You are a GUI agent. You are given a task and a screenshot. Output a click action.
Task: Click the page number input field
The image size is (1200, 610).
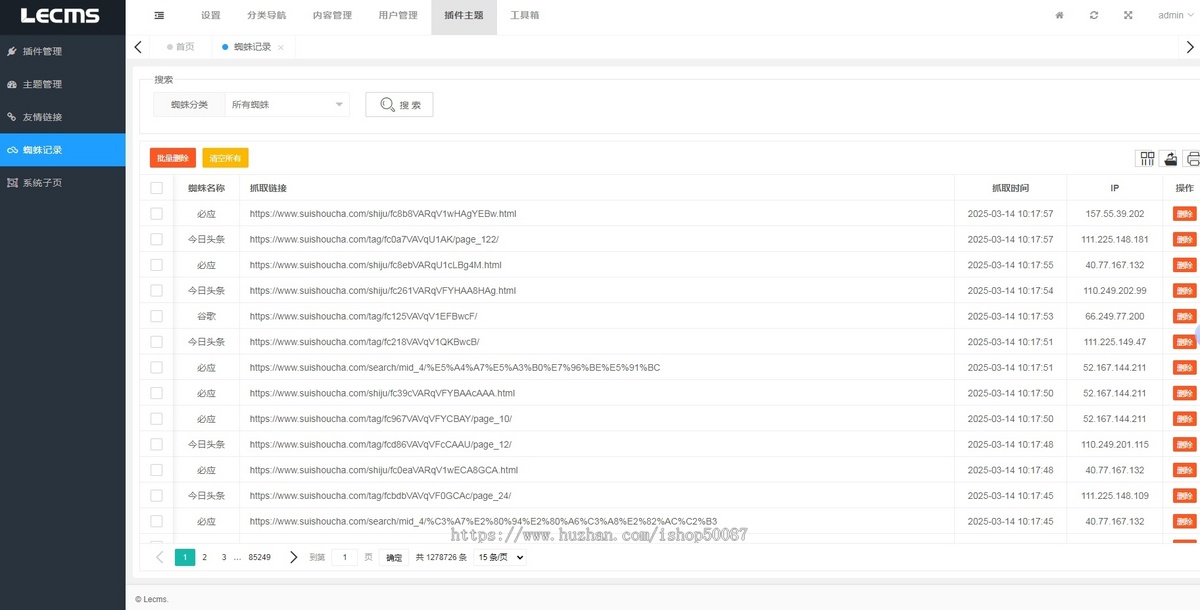coord(344,557)
